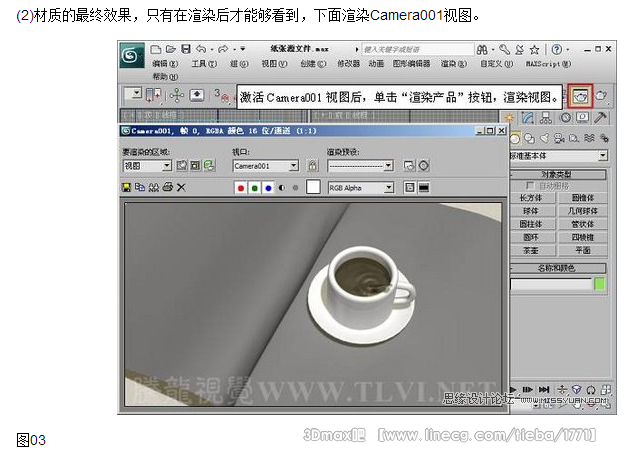Image resolution: width=625 pixels, height=452 pixels.
Task: Click Clone Rendered Frame Window icon
Action: tap(154, 187)
